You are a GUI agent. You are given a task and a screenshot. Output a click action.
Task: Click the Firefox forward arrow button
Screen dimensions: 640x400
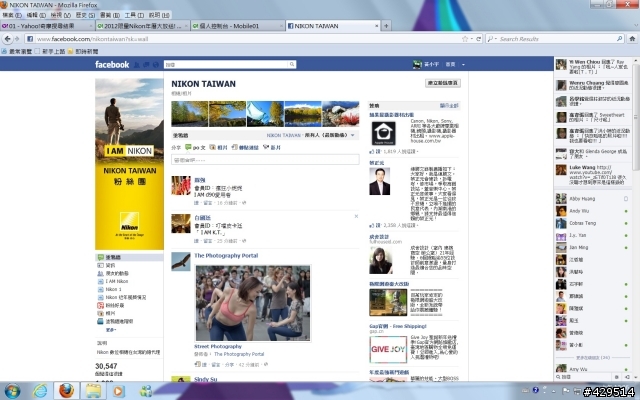point(17,39)
